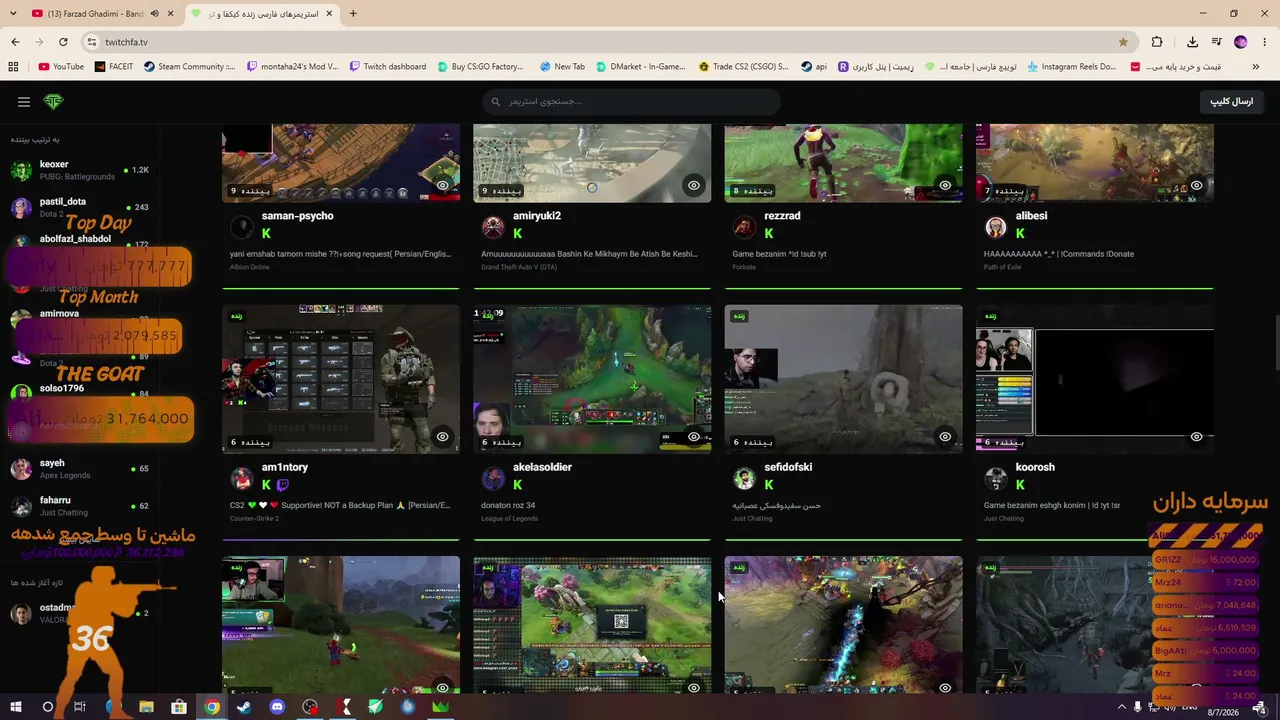The image size is (1280, 720).
Task: Click the Send Clip button (ارسال کلیپ)
Action: click(1231, 101)
